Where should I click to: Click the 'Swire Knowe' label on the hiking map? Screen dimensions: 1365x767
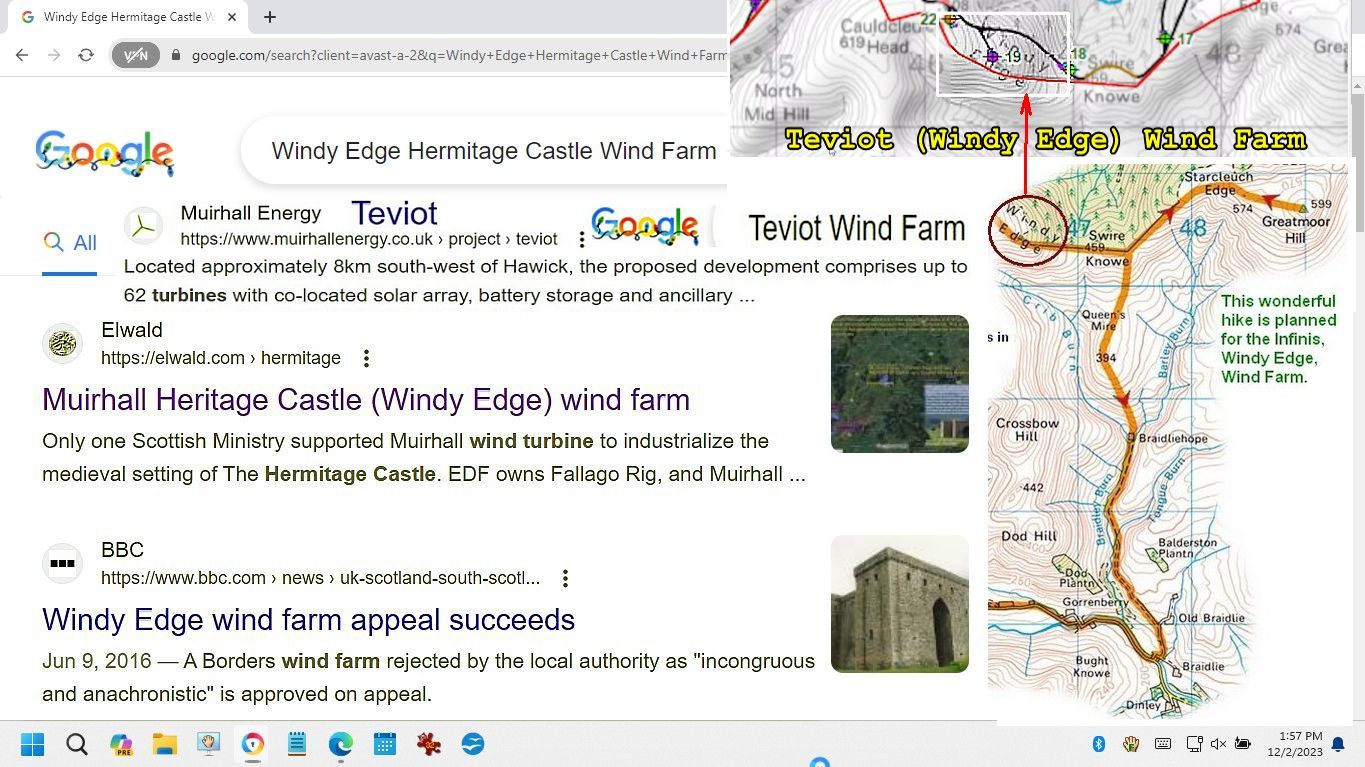[x=1107, y=249]
